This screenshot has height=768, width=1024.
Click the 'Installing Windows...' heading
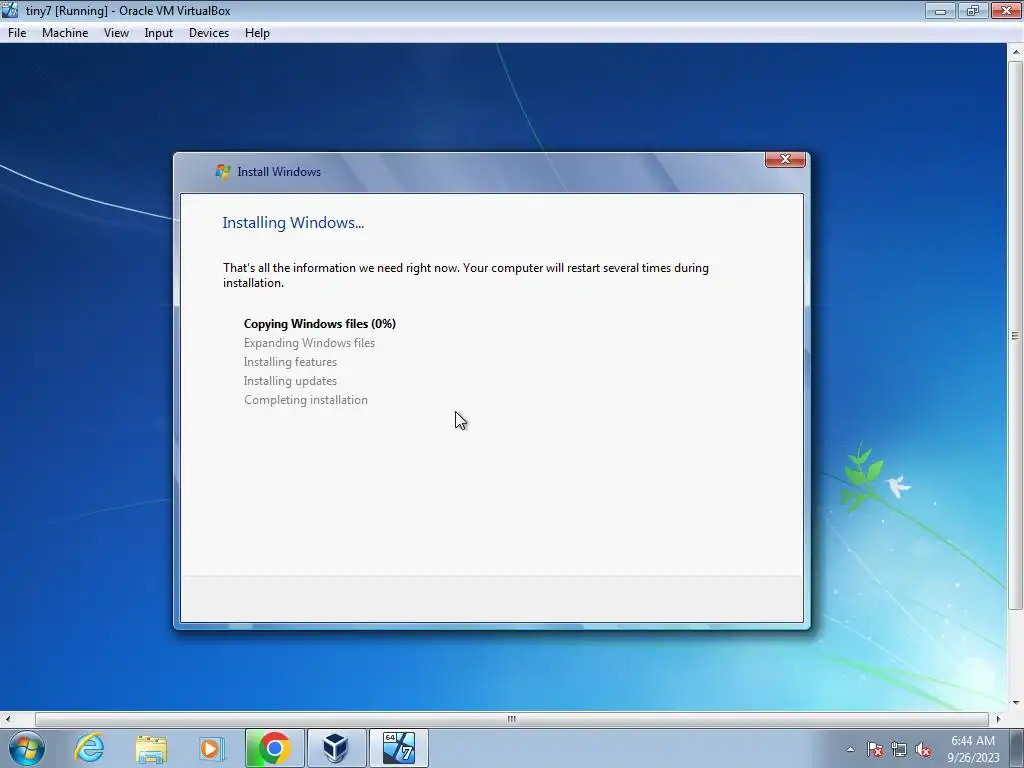click(x=293, y=223)
